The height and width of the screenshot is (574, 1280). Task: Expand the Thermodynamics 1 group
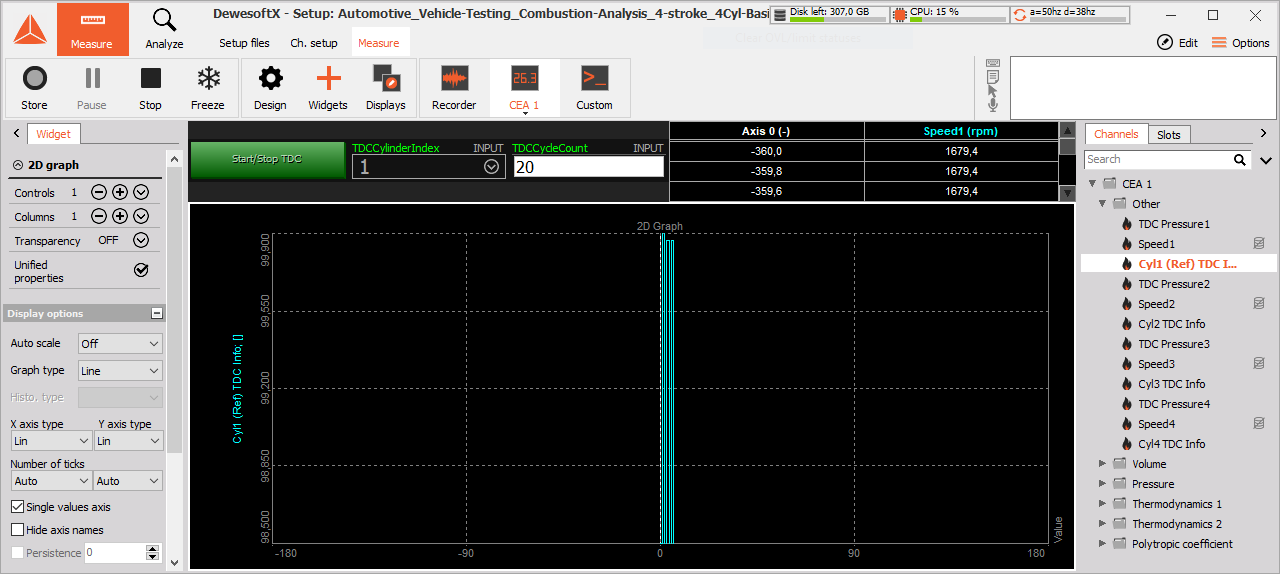point(1103,504)
